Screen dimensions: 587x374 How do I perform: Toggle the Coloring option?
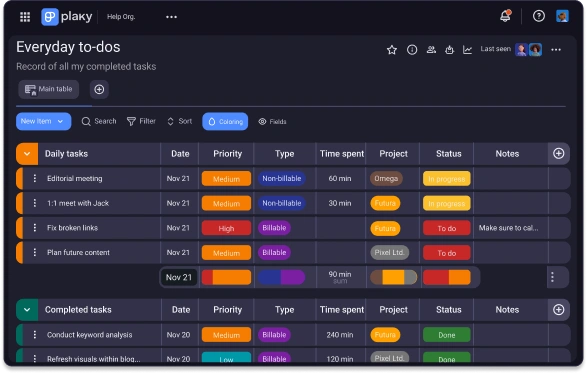(x=225, y=122)
